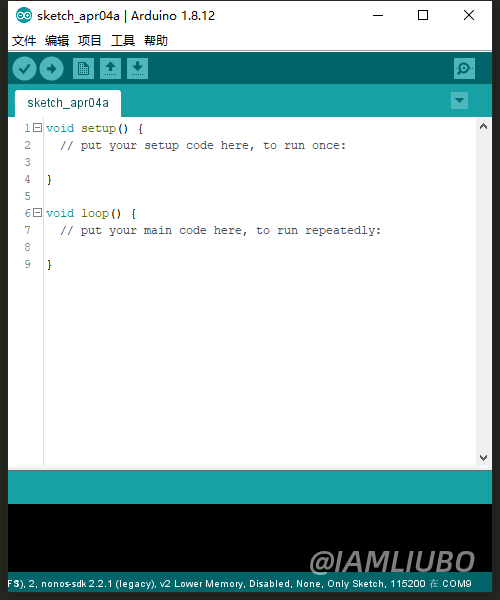Open the tab options dropdown arrow
The height and width of the screenshot is (600, 500).
(459, 101)
